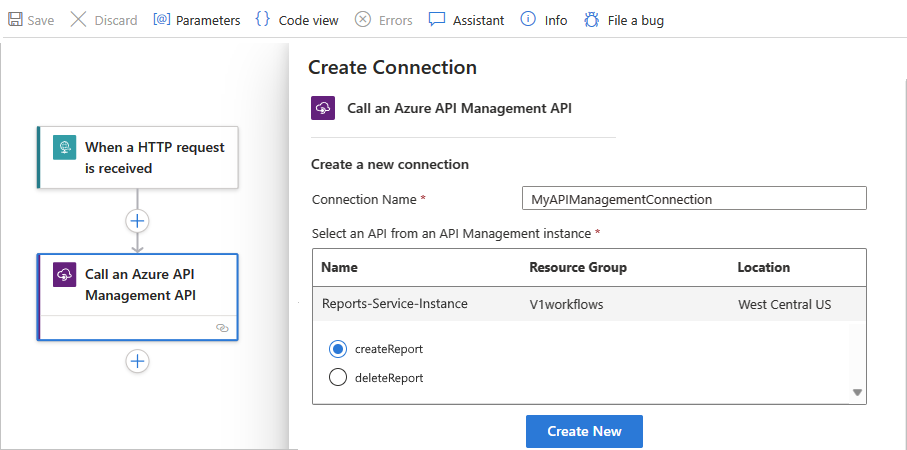Click the Save disk icon

pyautogui.click(x=15, y=20)
